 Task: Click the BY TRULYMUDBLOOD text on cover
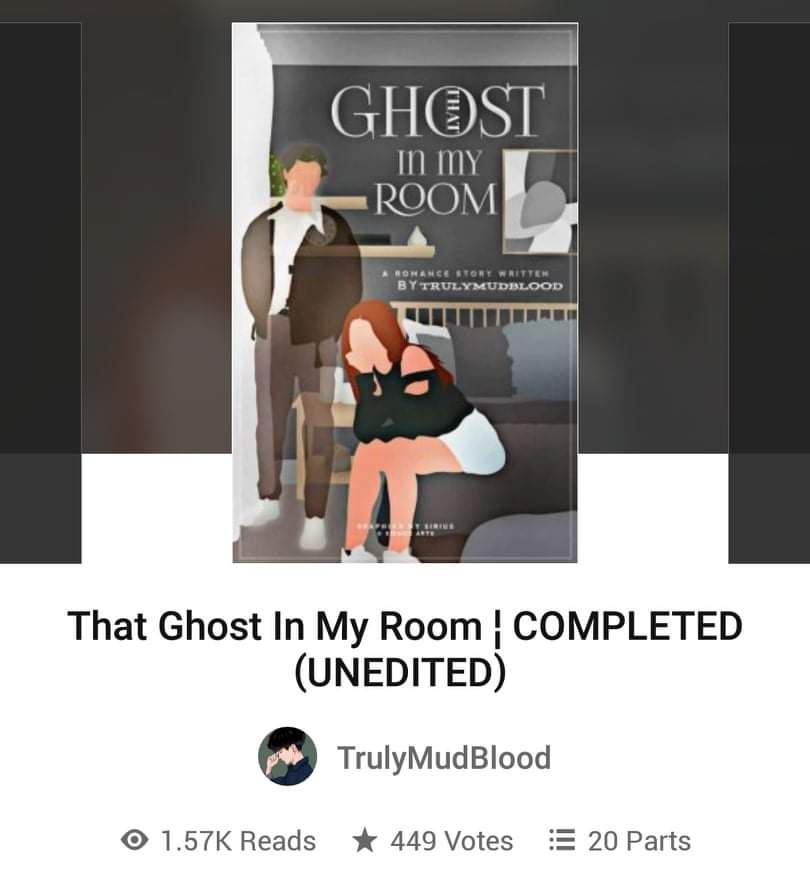[x=480, y=285]
